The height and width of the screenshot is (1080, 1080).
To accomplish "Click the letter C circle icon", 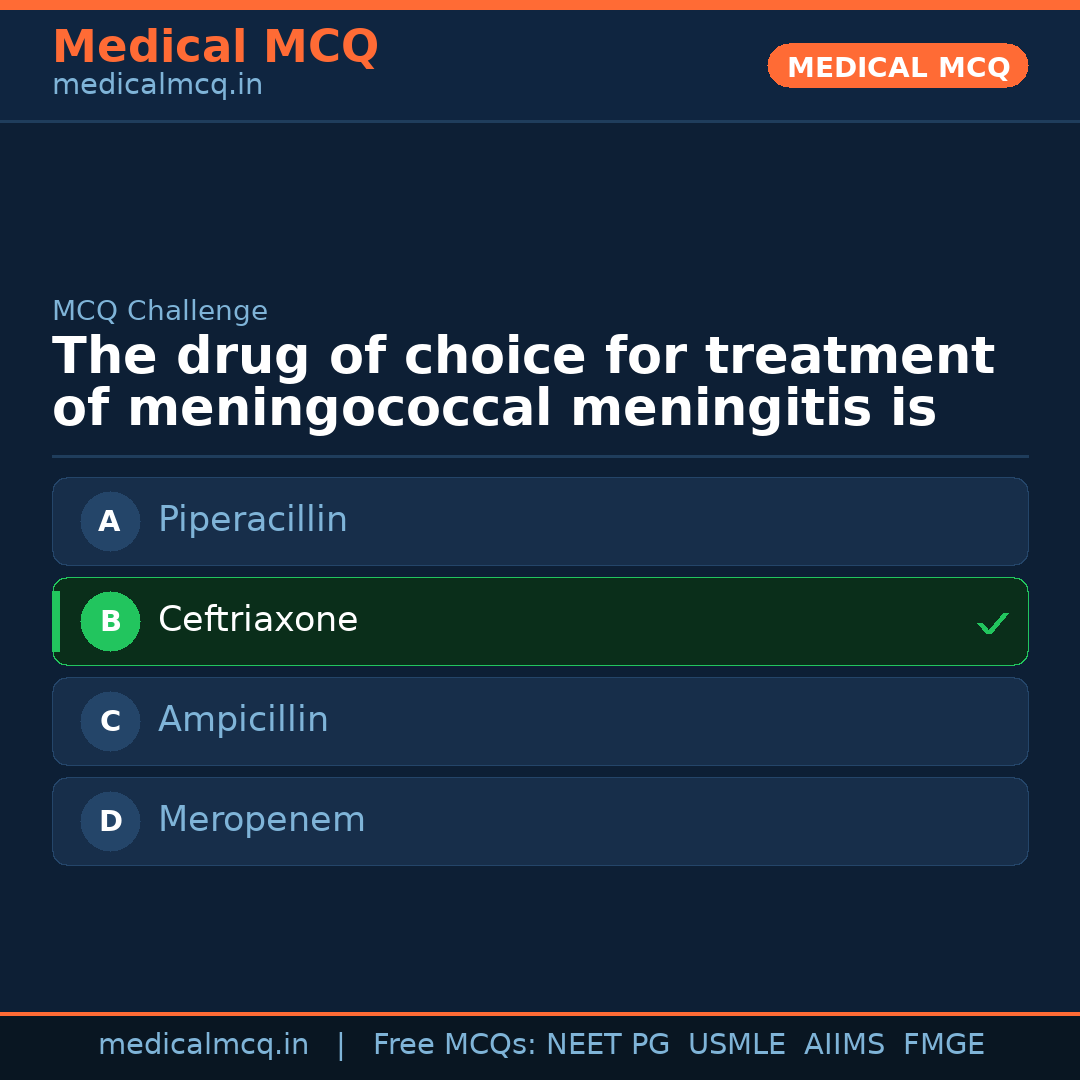I will pos(110,721).
